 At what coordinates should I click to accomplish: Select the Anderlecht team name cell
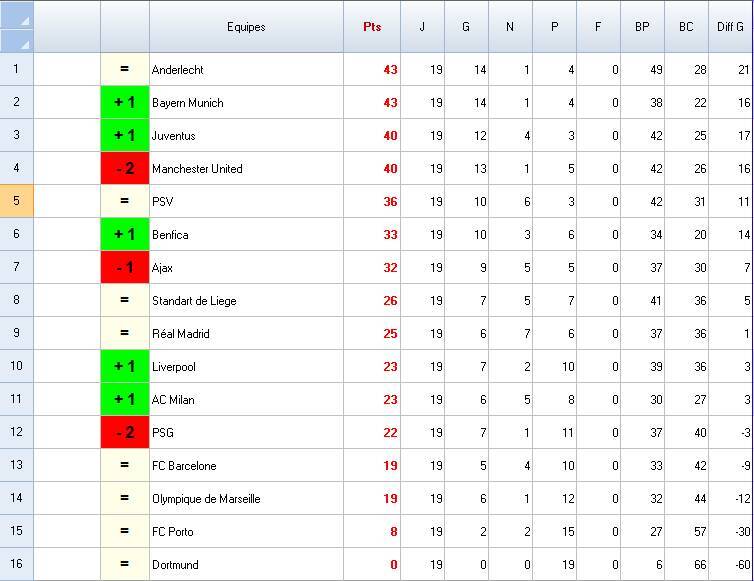[x=246, y=69]
